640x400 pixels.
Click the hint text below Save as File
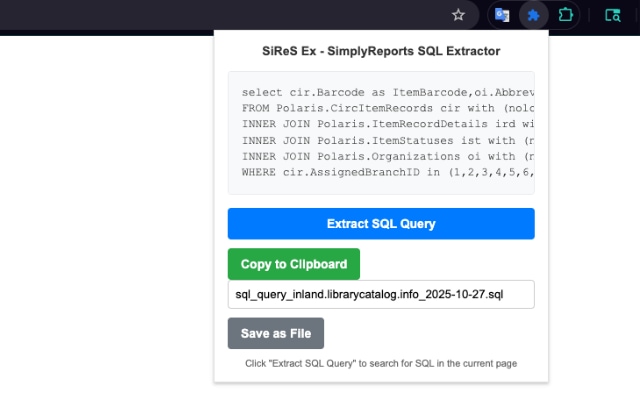click(x=381, y=363)
